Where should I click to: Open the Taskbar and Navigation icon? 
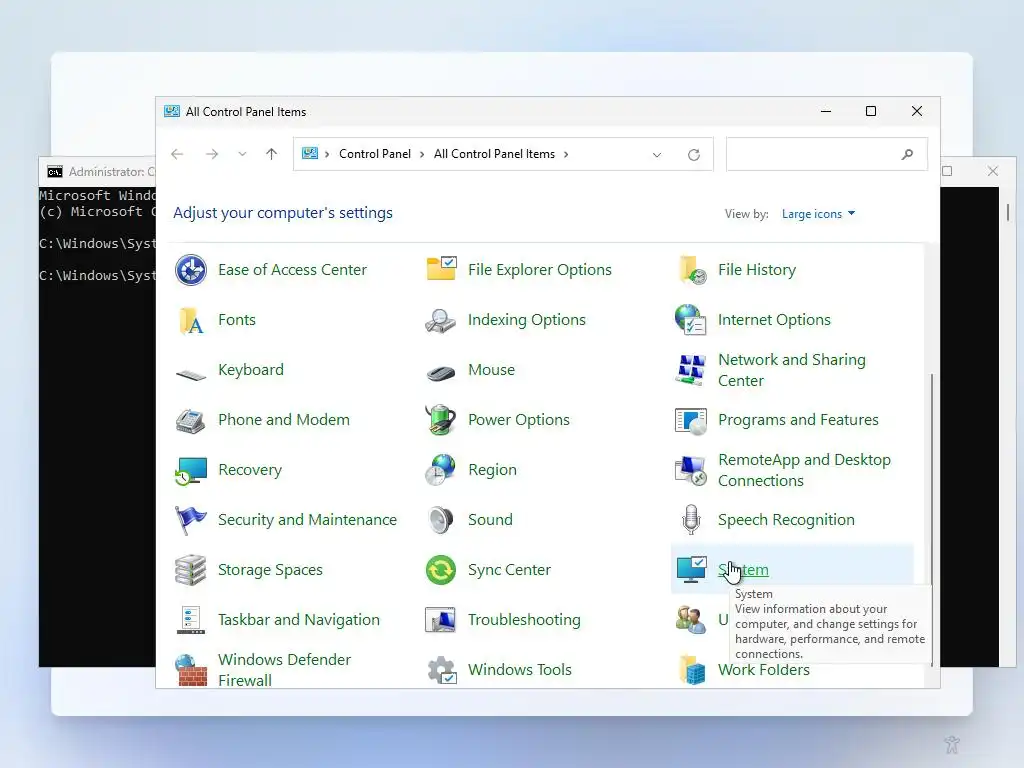pos(191,620)
